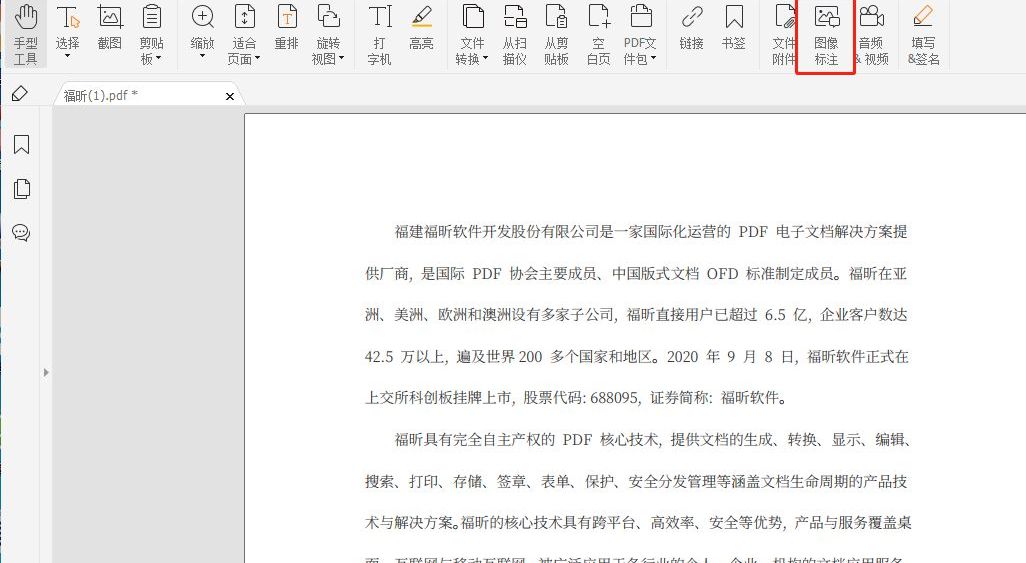
Task: Create PDF from clipboard (从剪贴板)
Action: [x=556, y=34]
